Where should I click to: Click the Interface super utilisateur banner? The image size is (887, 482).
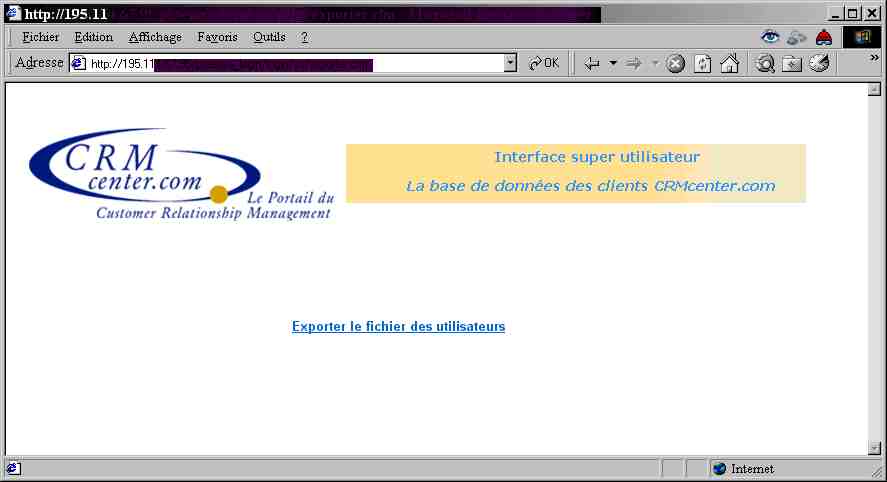(575, 173)
